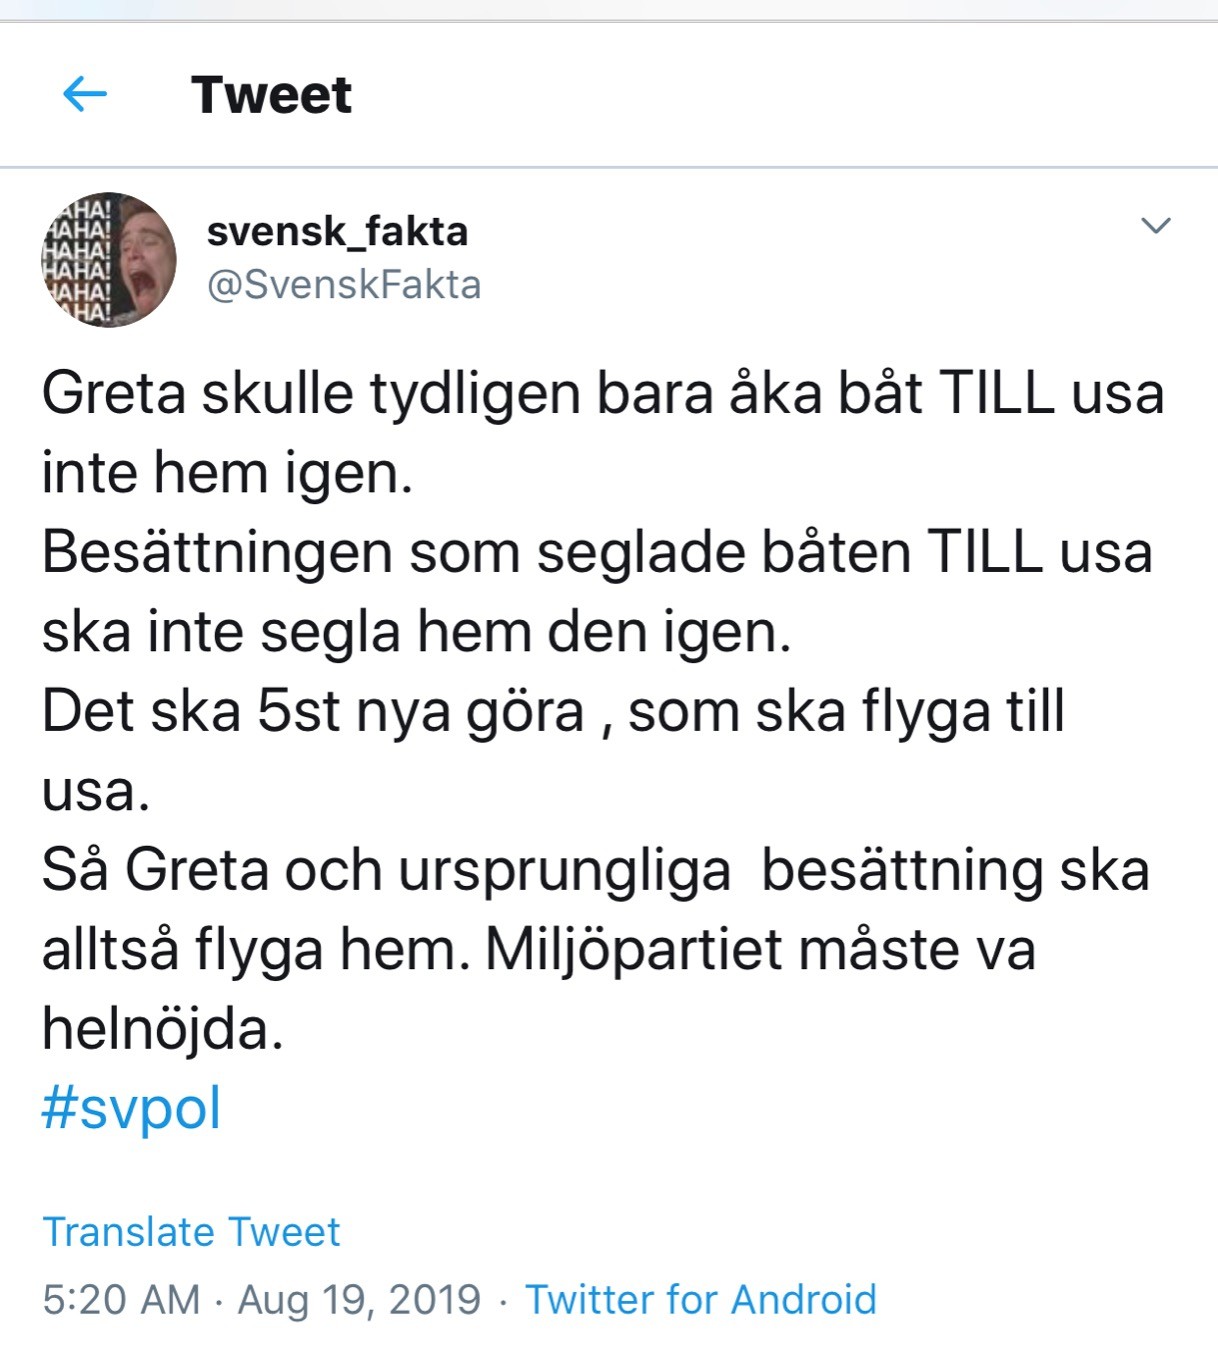The image size is (1218, 1345).
Task: Click the line starting "Besättningen som seglade"
Action: point(596,552)
